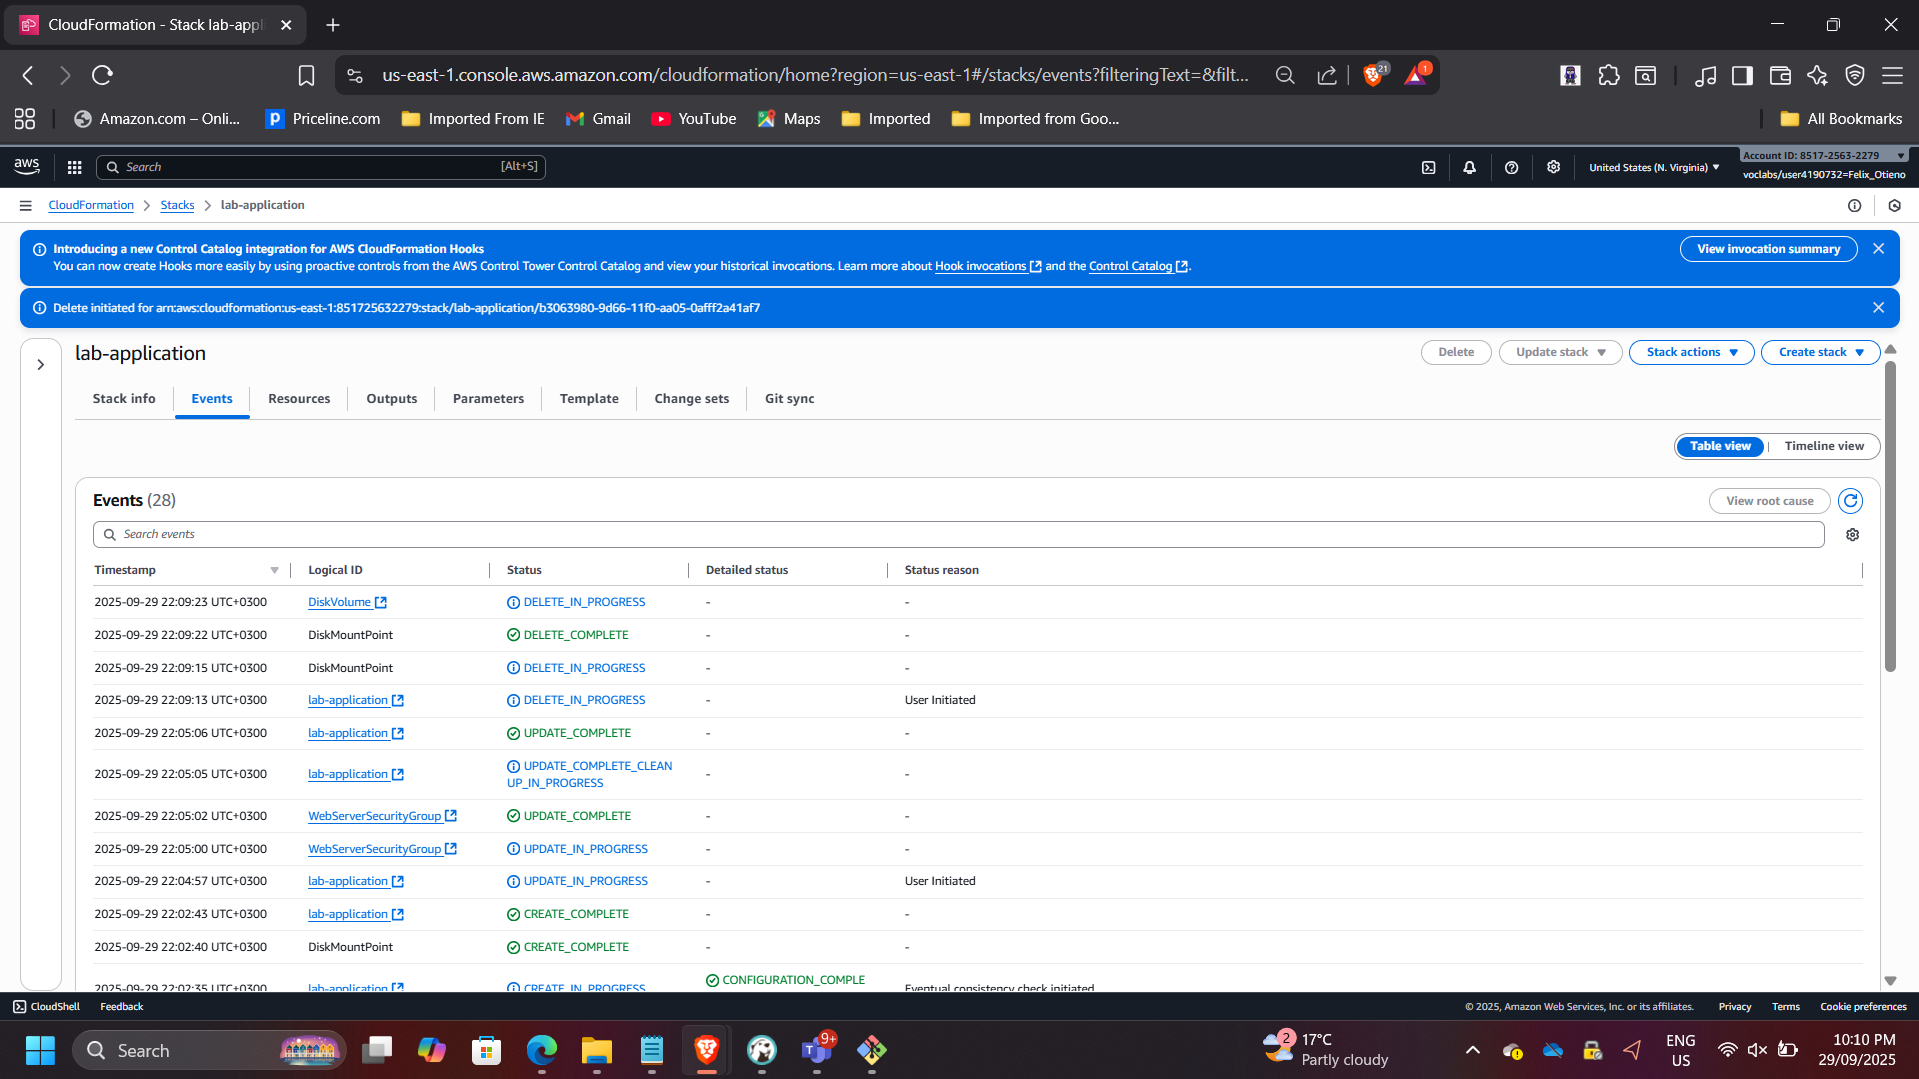
Task: Switch to the Resources tab
Action: point(298,399)
